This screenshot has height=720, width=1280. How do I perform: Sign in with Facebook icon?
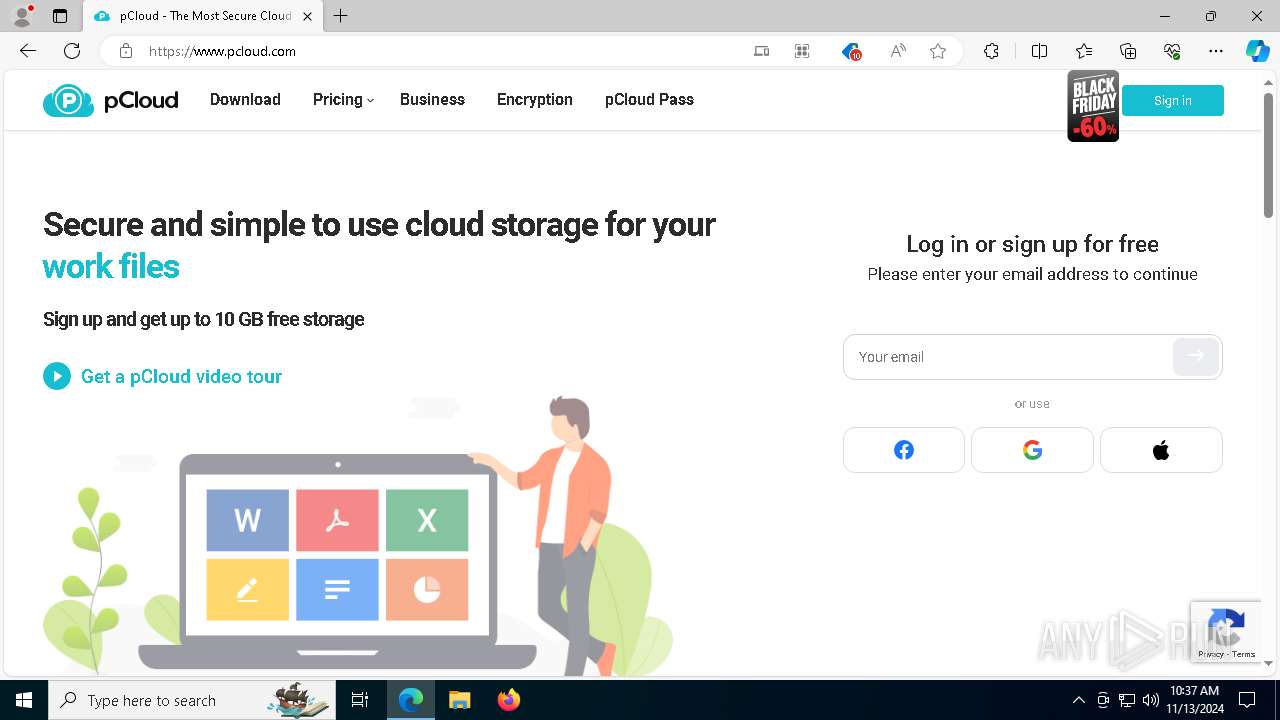pyautogui.click(x=904, y=450)
